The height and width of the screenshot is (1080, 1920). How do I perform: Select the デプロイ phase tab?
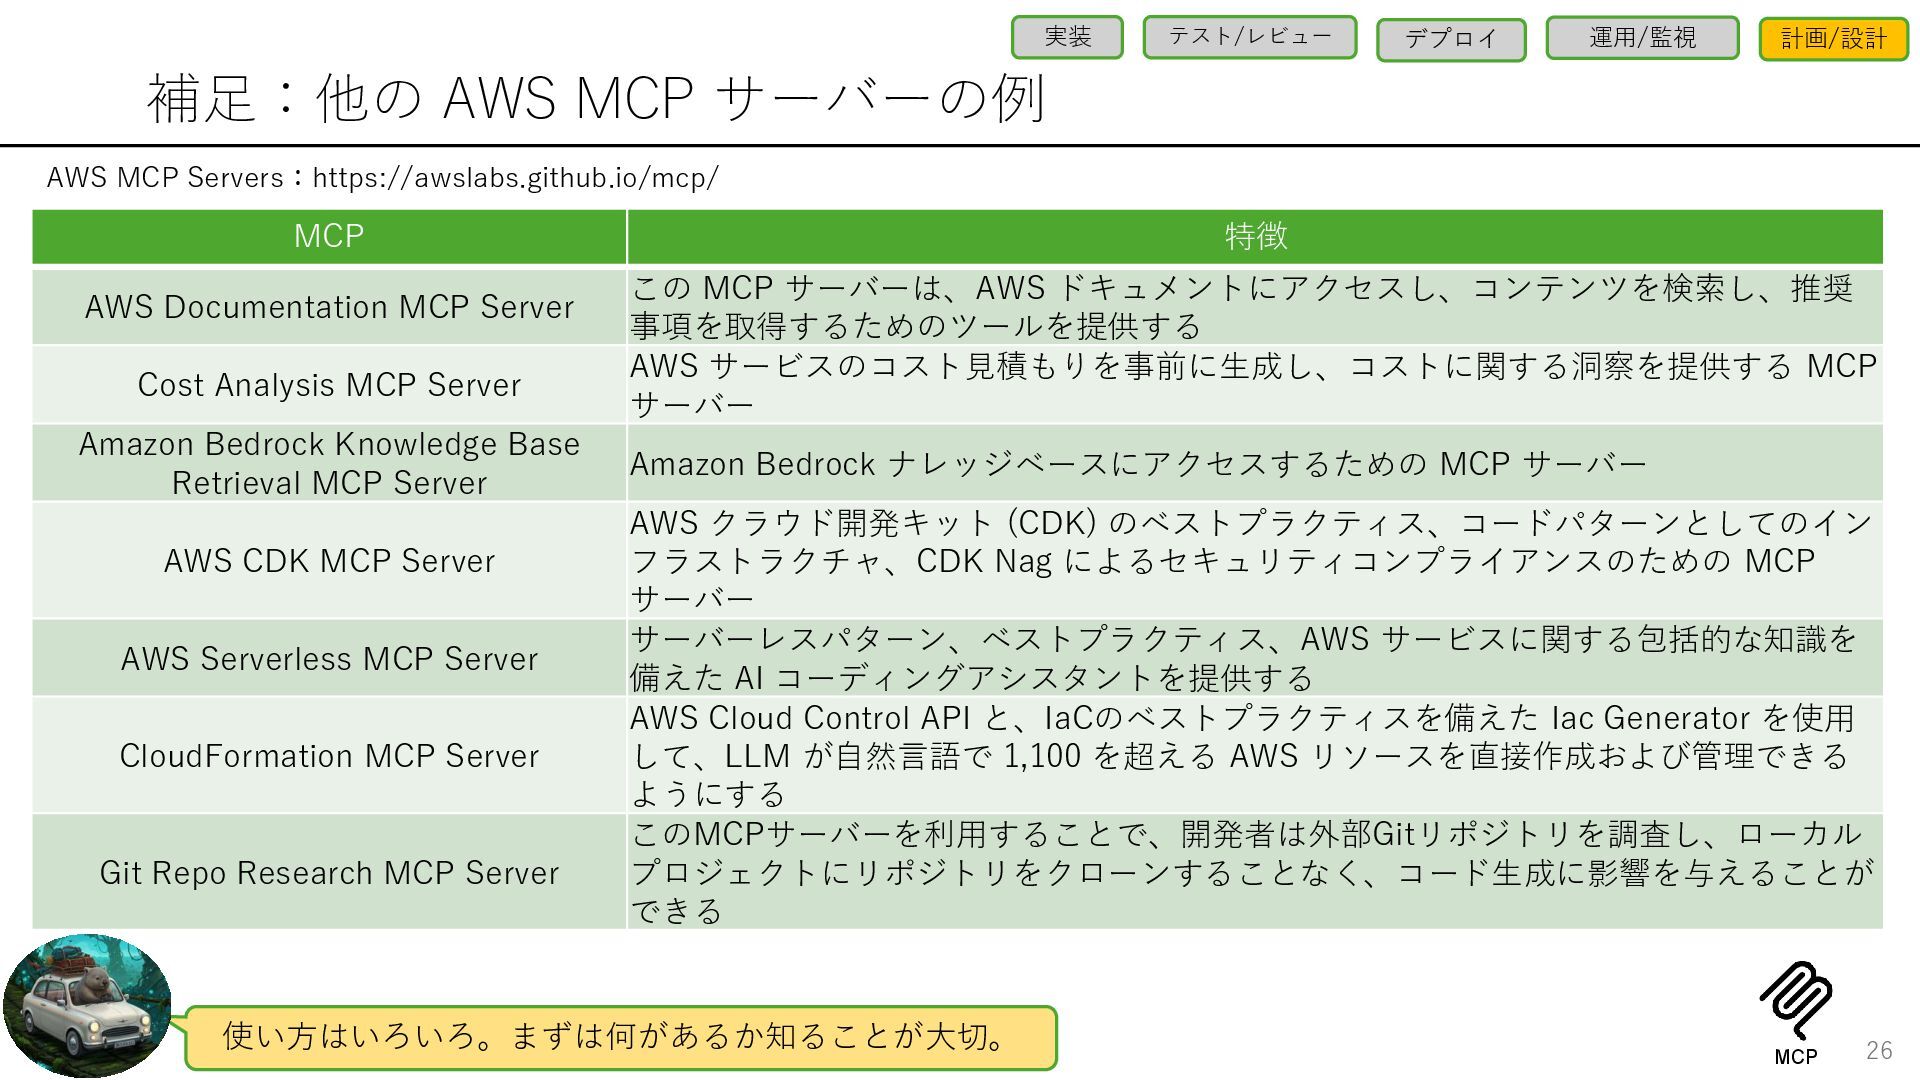click(1451, 39)
